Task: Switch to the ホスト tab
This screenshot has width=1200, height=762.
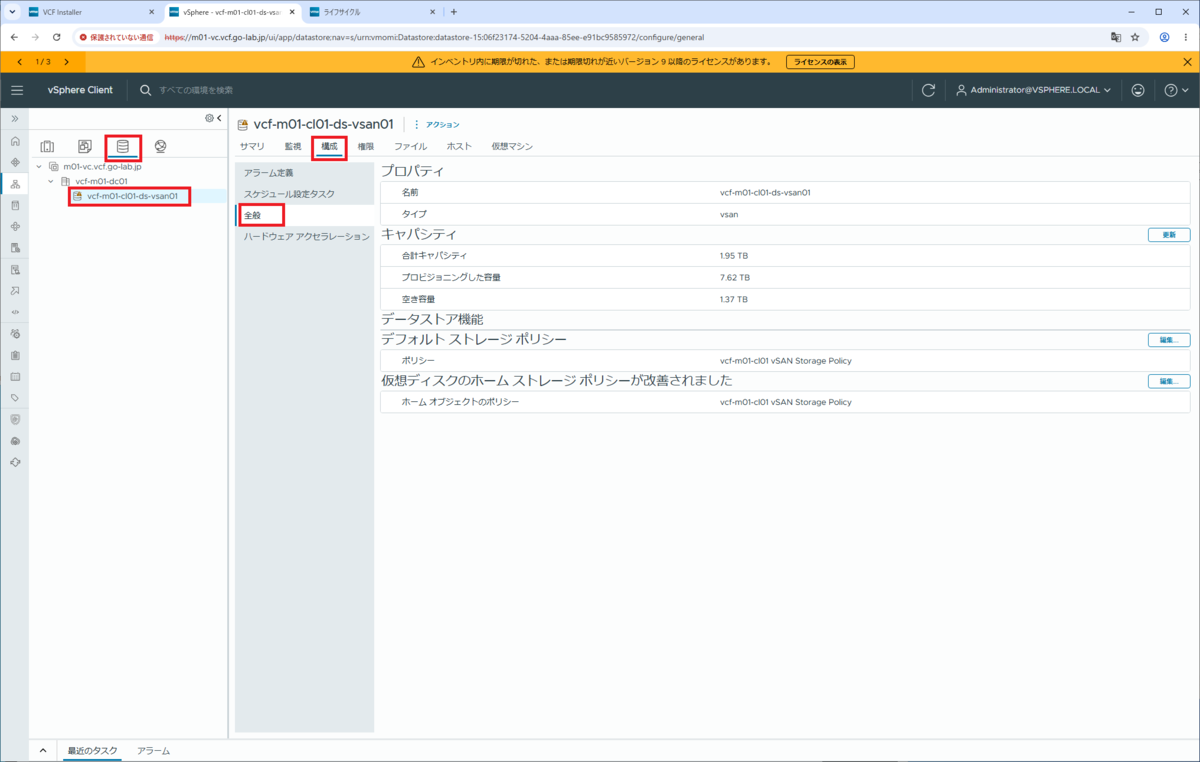Action: 459,147
